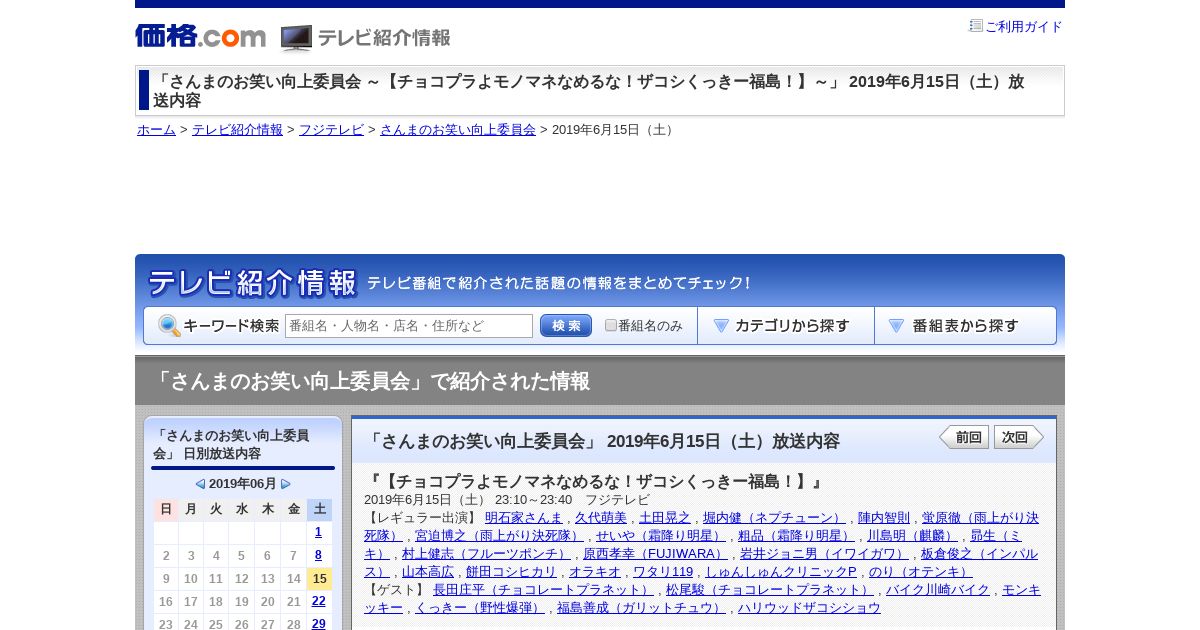1200x630 pixels.
Task: Open せいや（霜降り明星） link
Action: tap(661, 535)
